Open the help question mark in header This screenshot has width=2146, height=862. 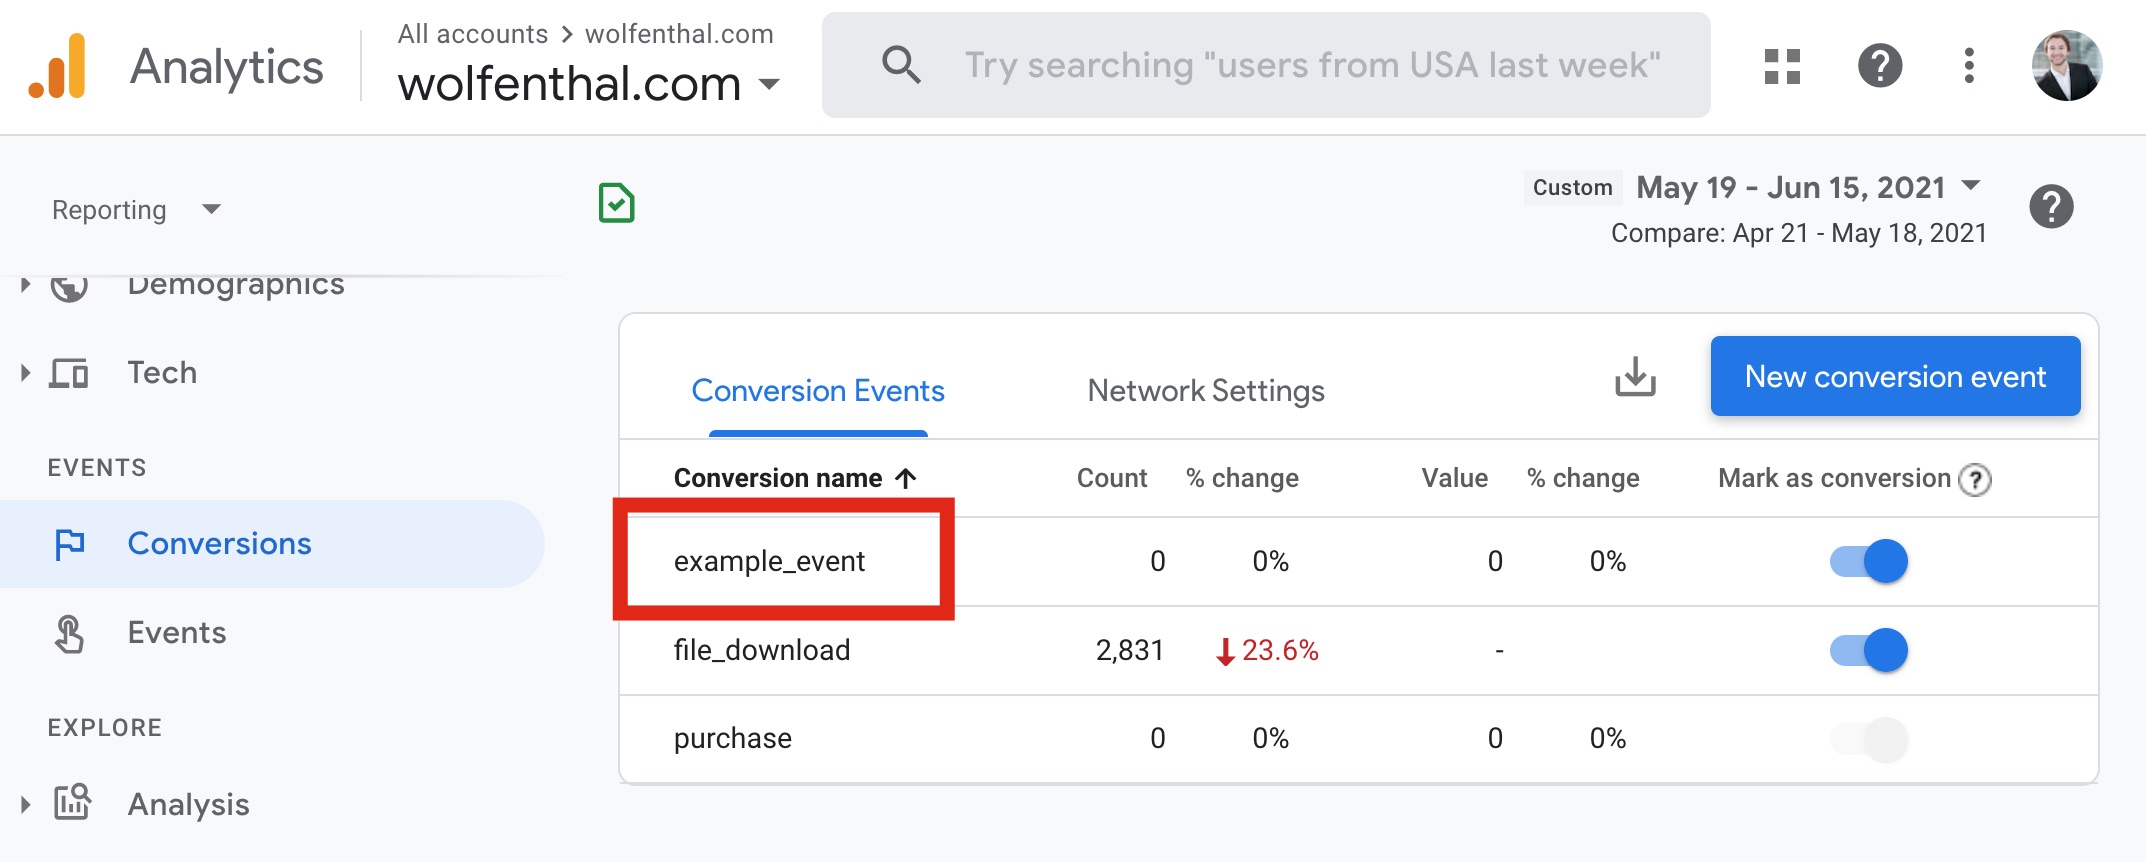(1880, 66)
